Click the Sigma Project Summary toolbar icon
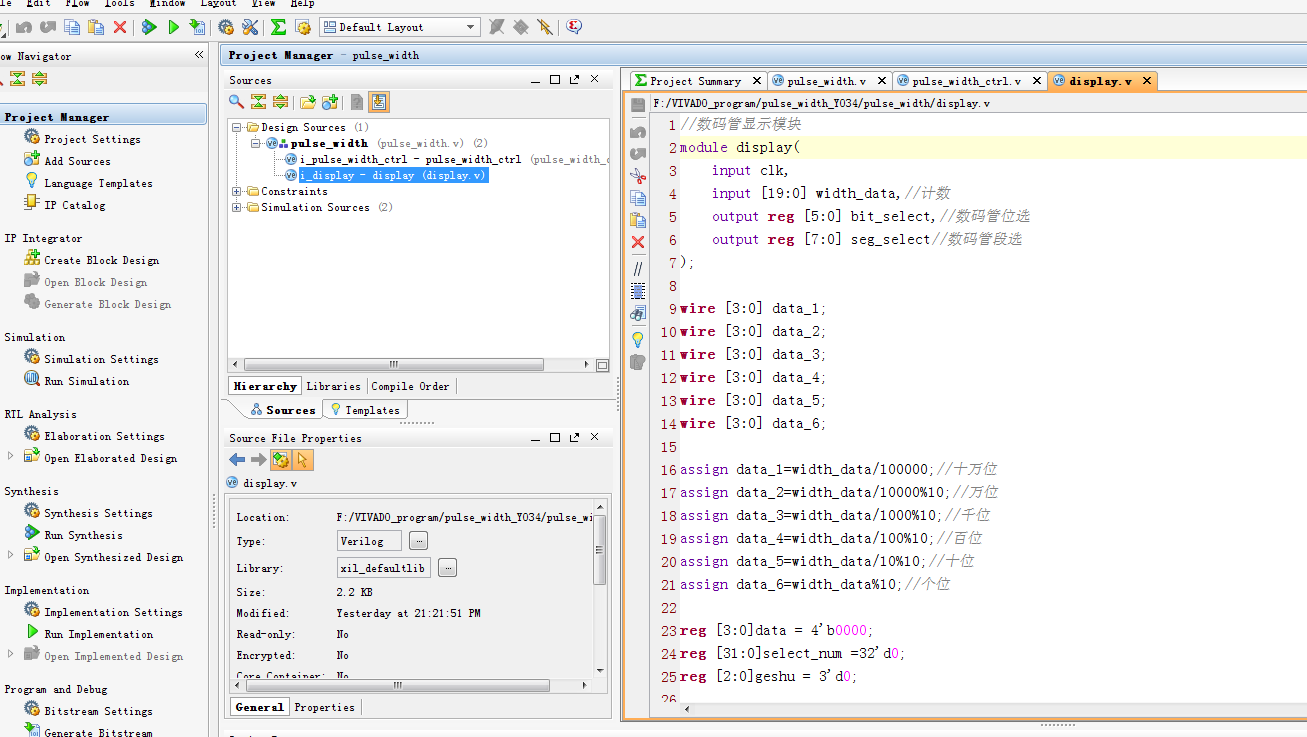Image resolution: width=1307 pixels, height=737 pixels. pos(278,27)
